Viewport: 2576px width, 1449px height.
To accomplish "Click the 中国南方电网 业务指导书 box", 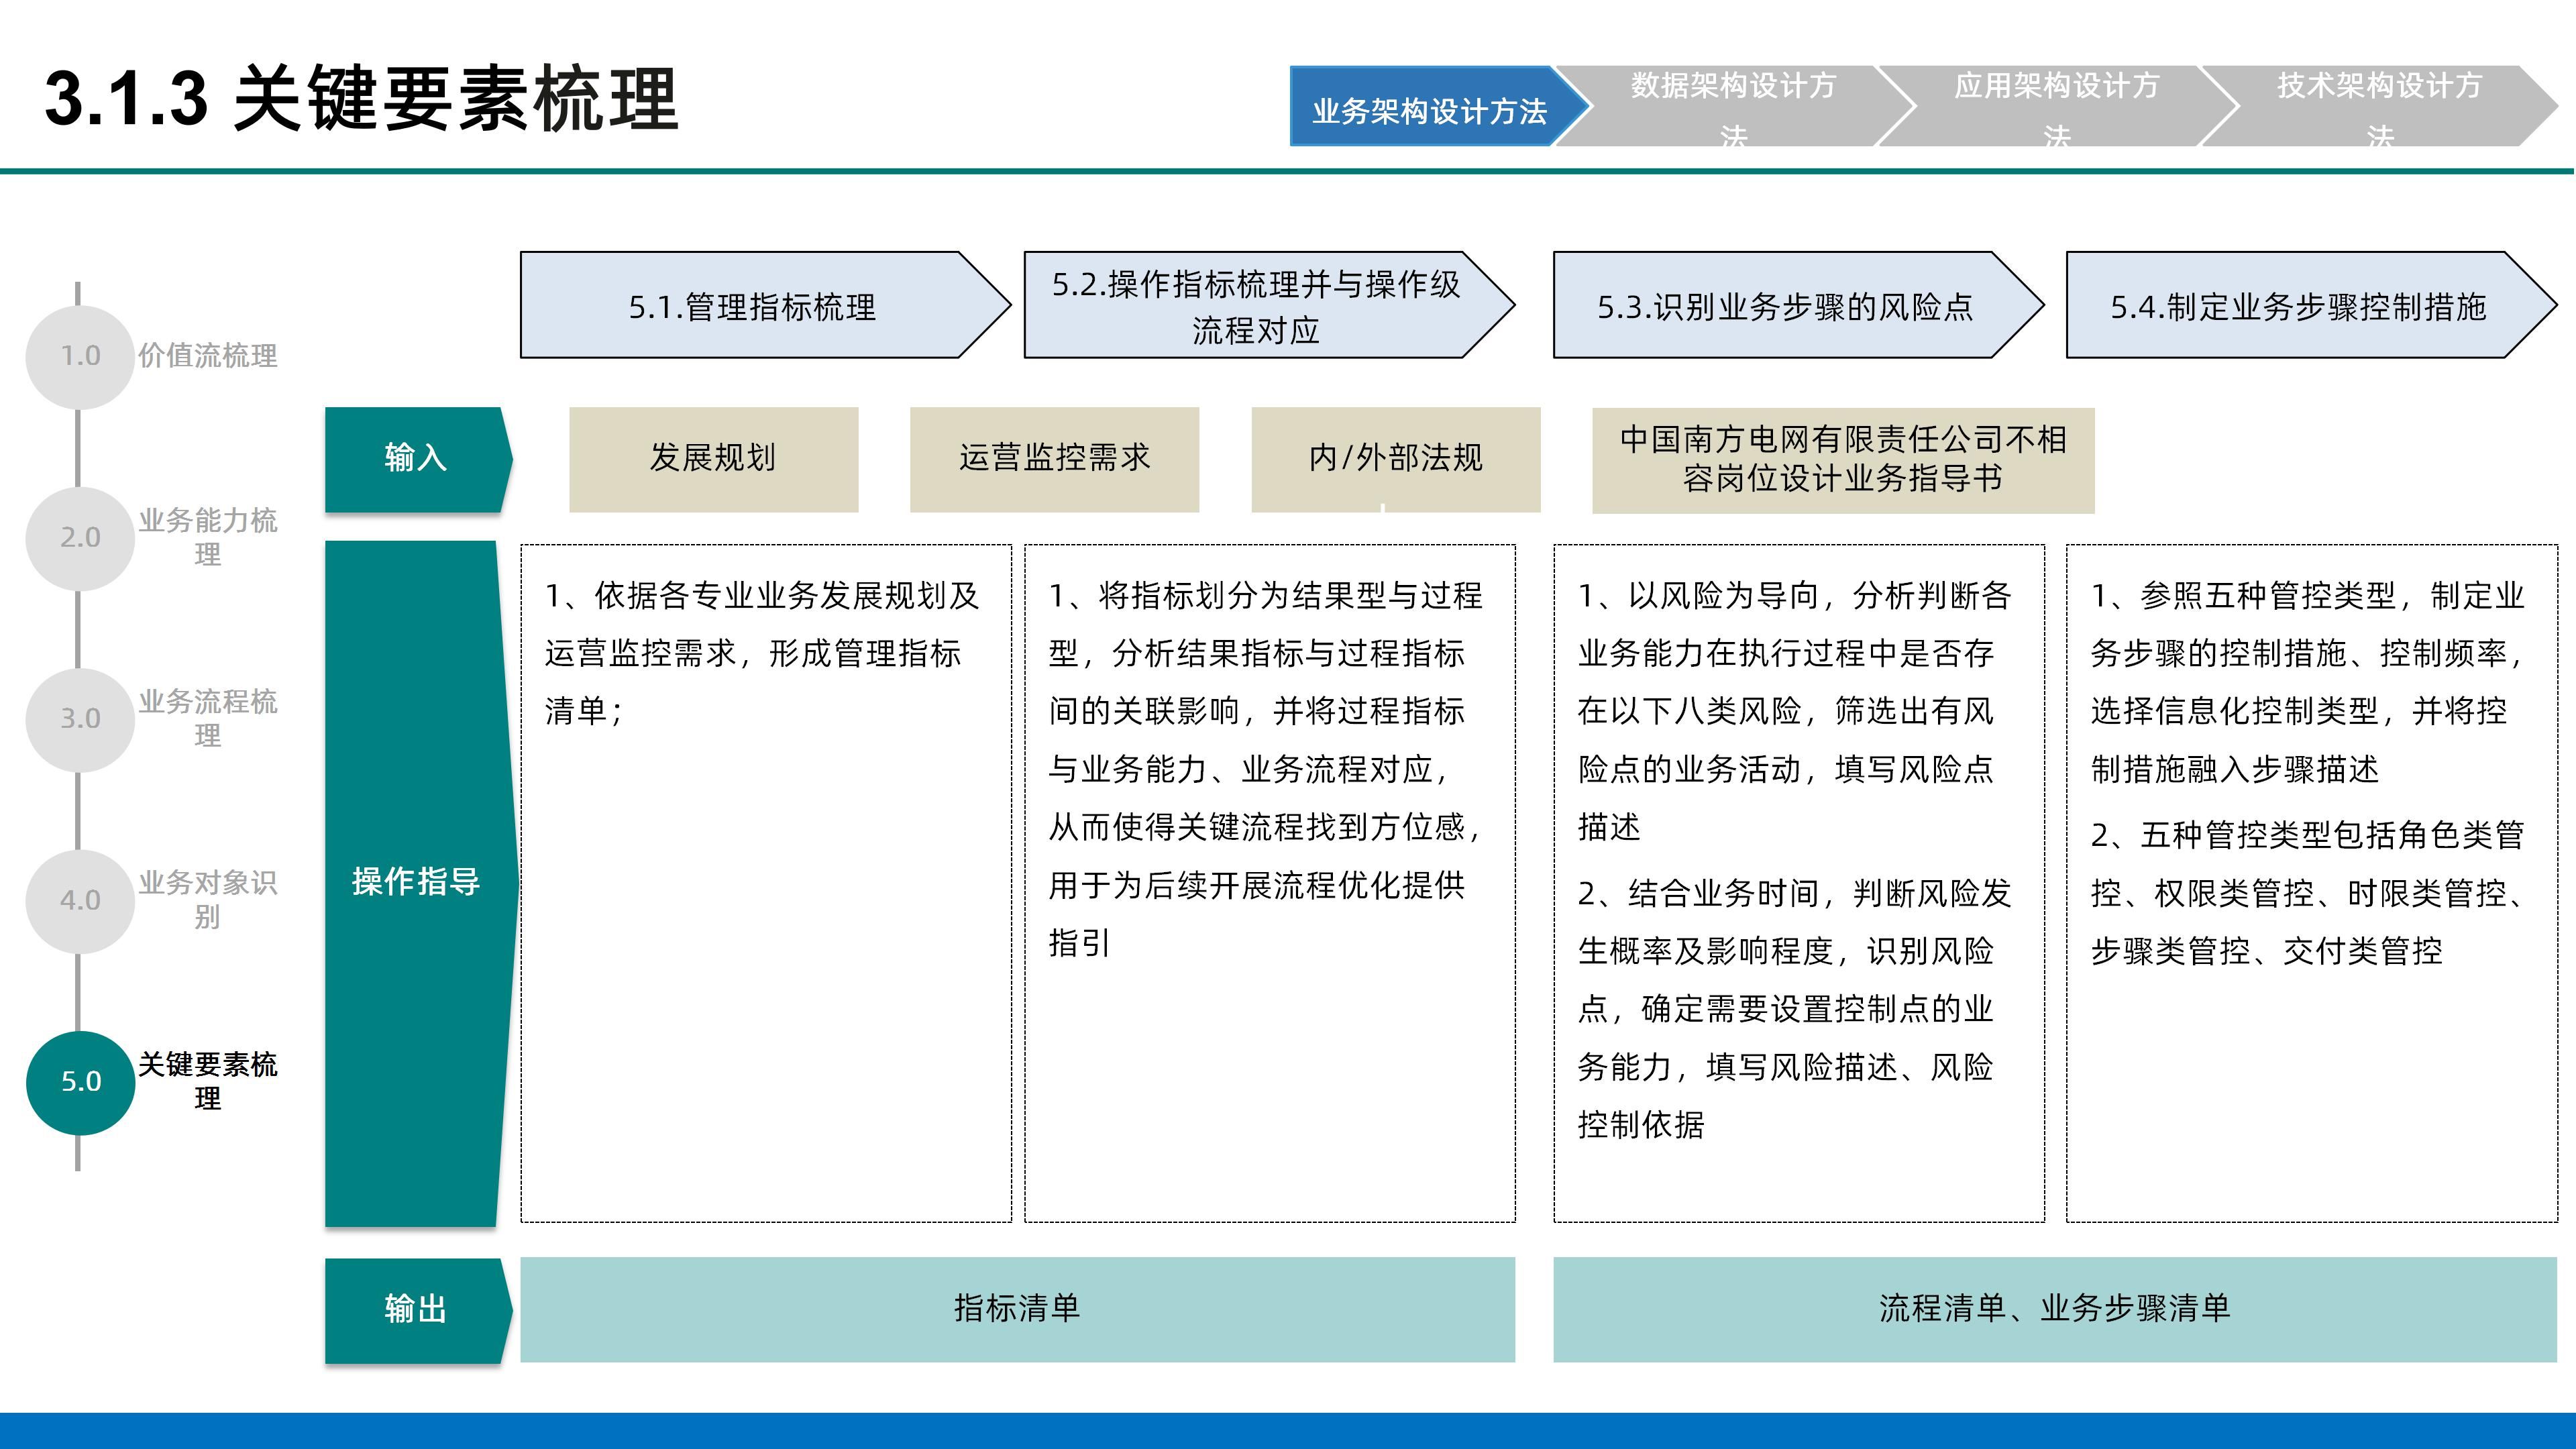I will point(1843,460).
